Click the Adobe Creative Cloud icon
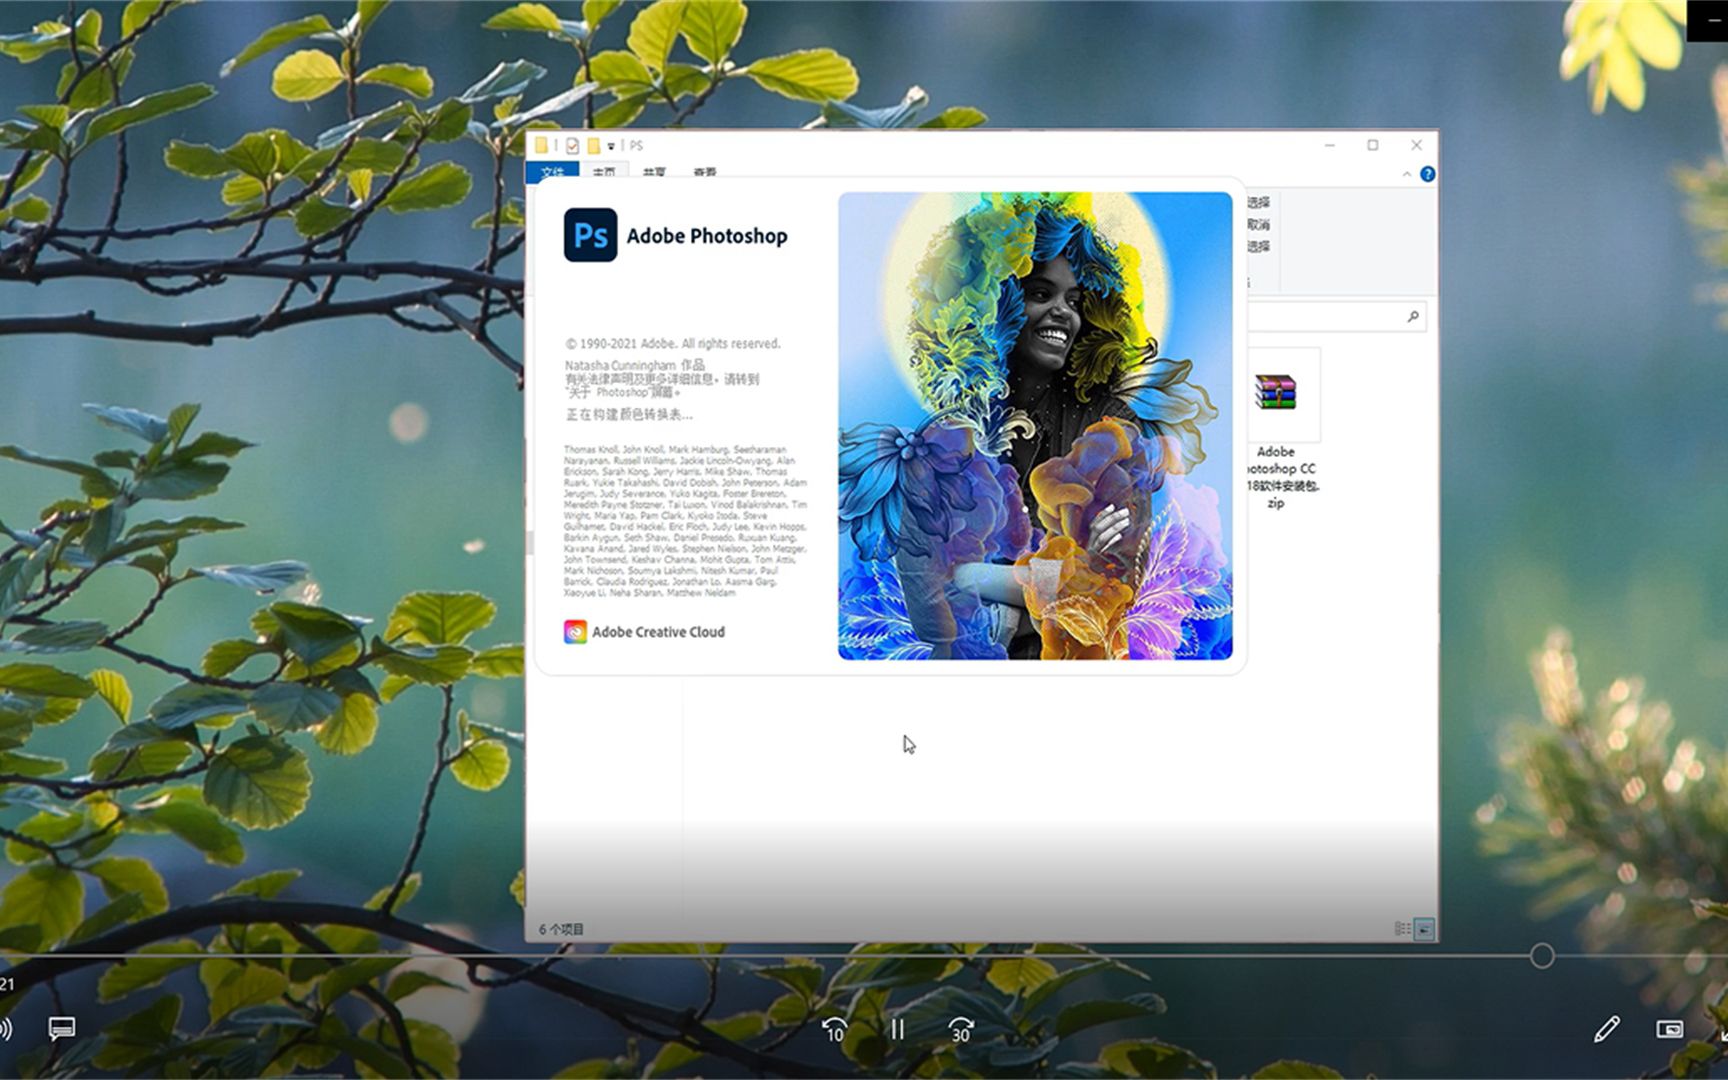 coord(575,632)
